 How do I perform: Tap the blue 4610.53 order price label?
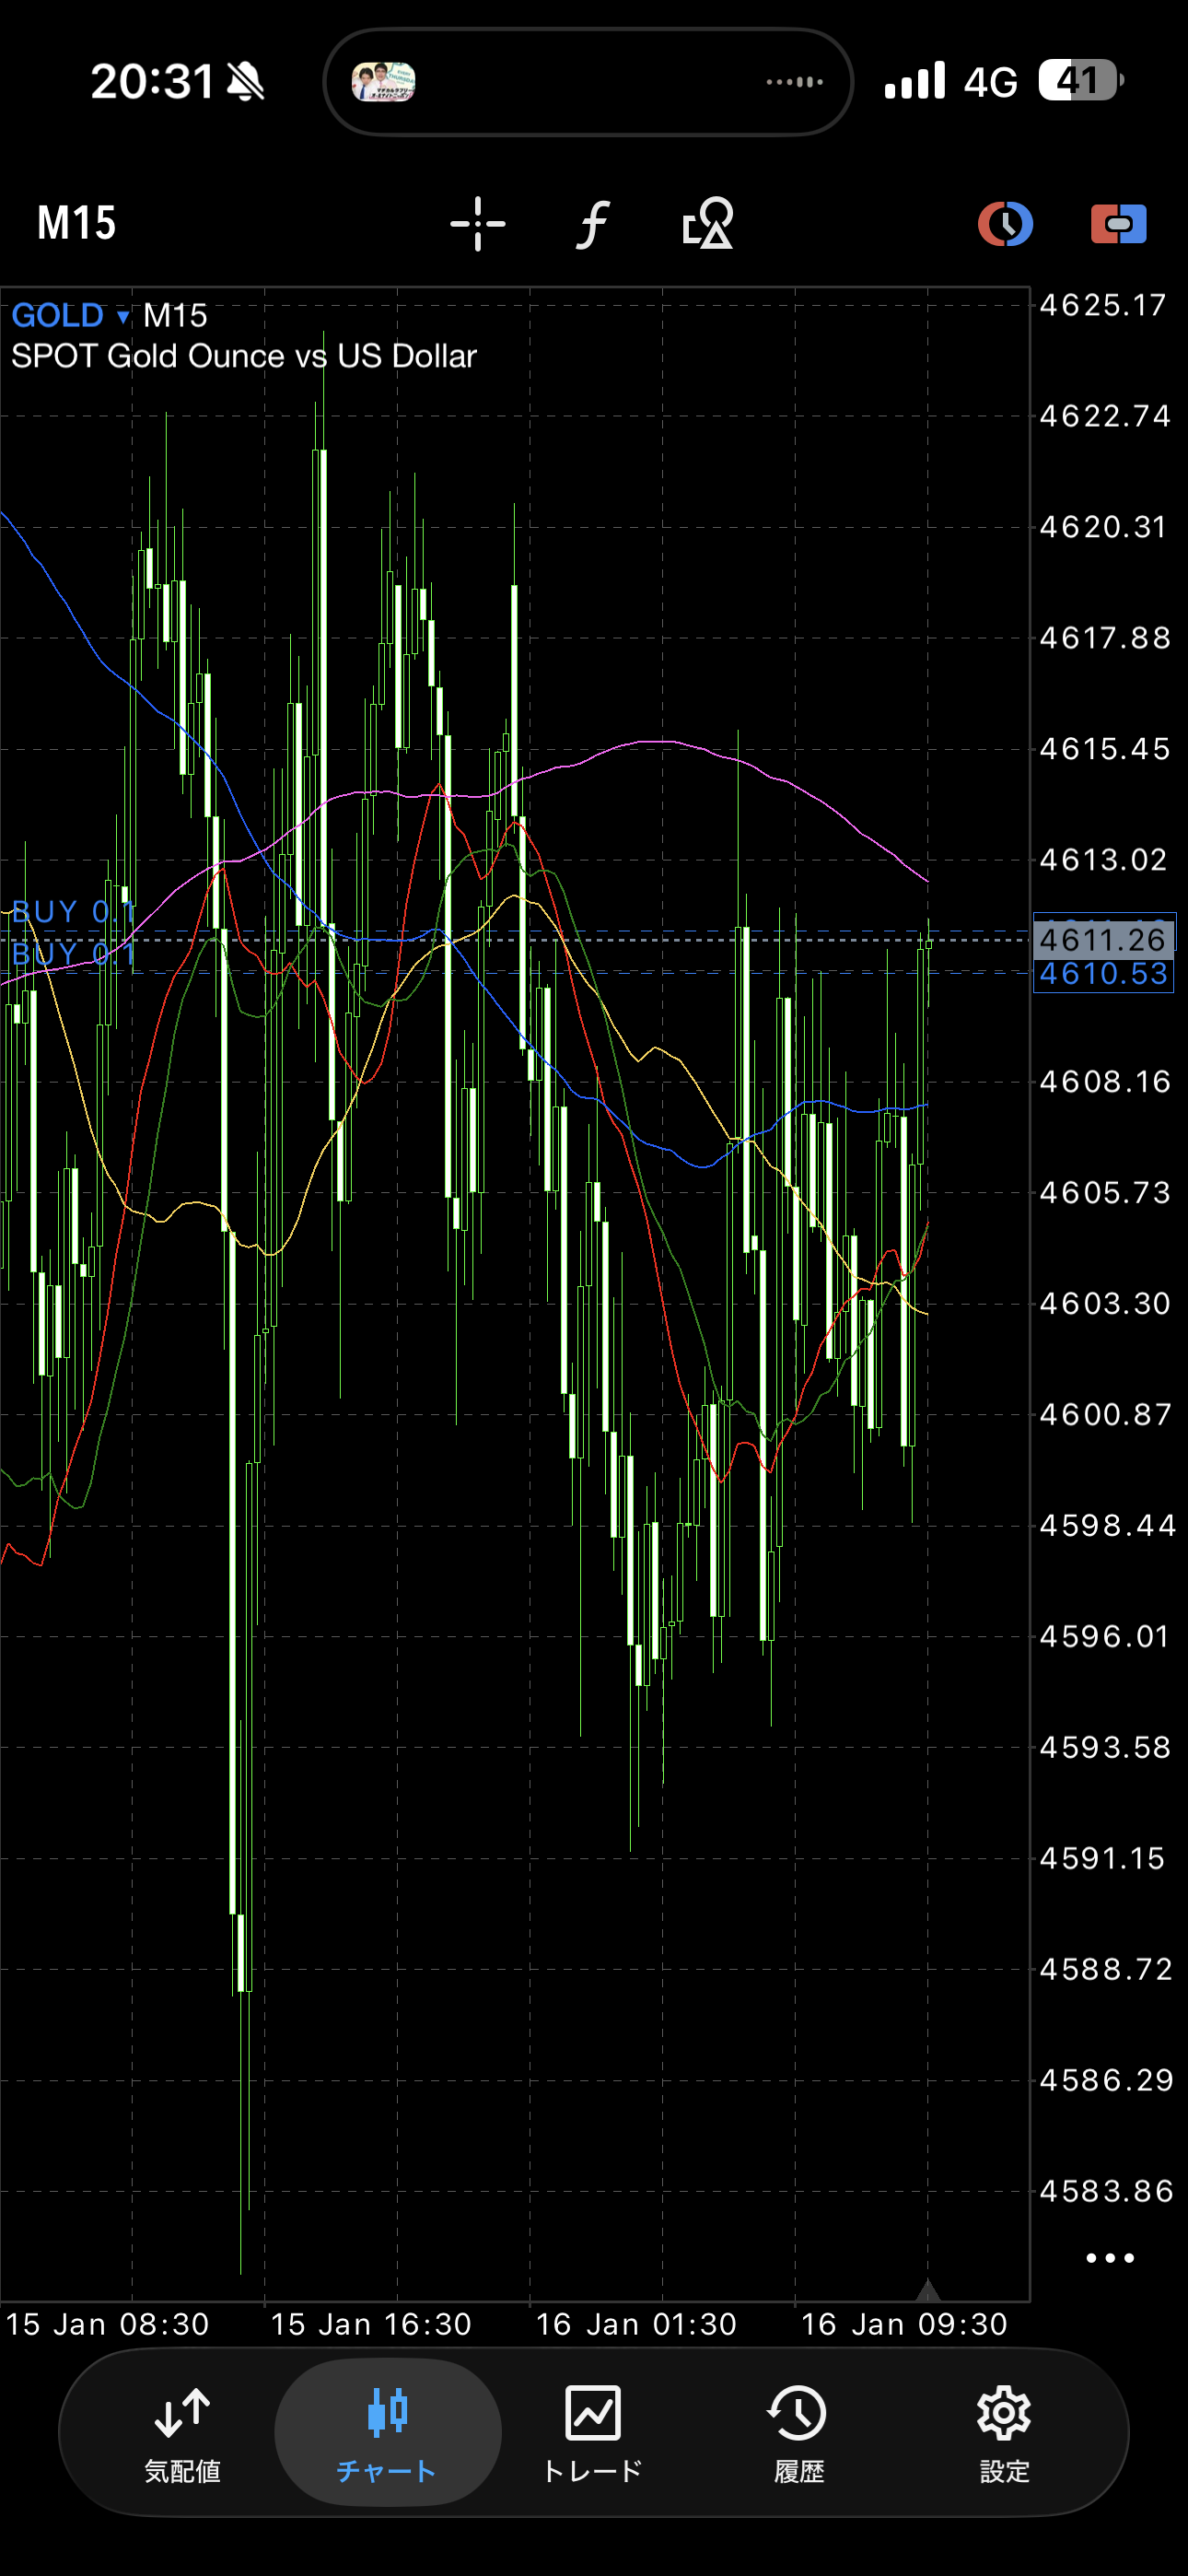click(x=1102, y=974)
